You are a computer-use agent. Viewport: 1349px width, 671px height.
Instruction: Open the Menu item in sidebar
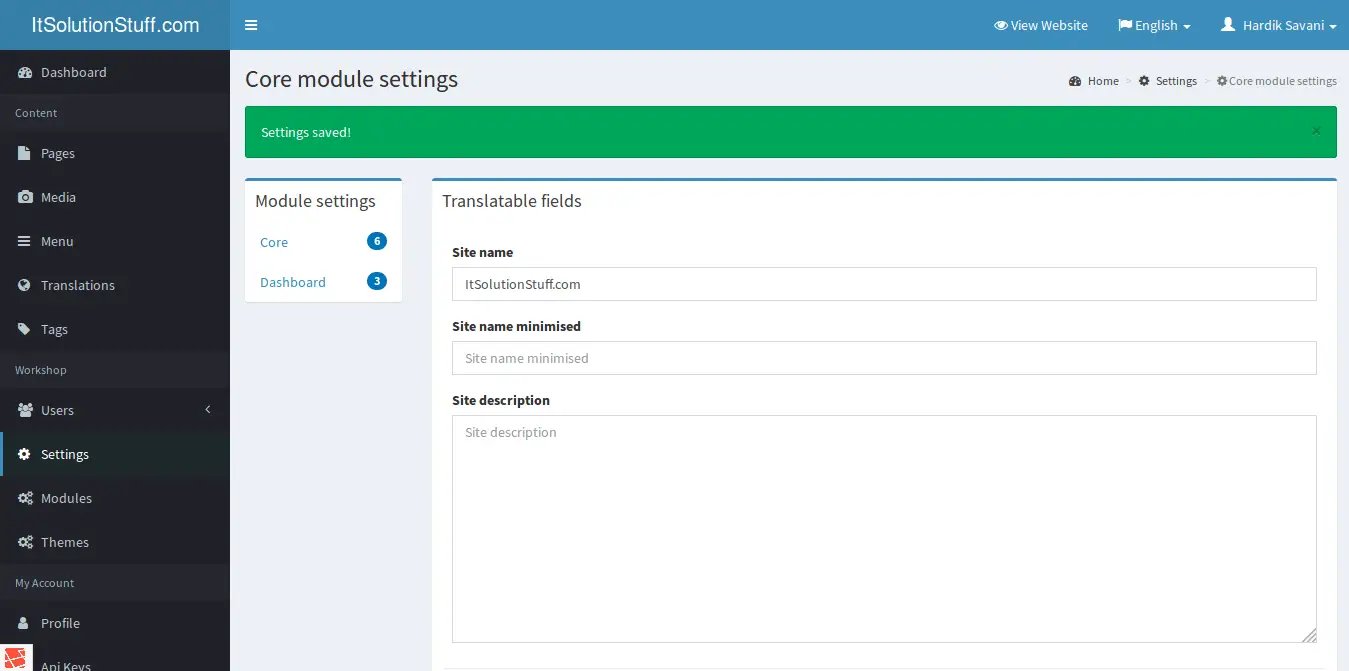tap(57, 241)
